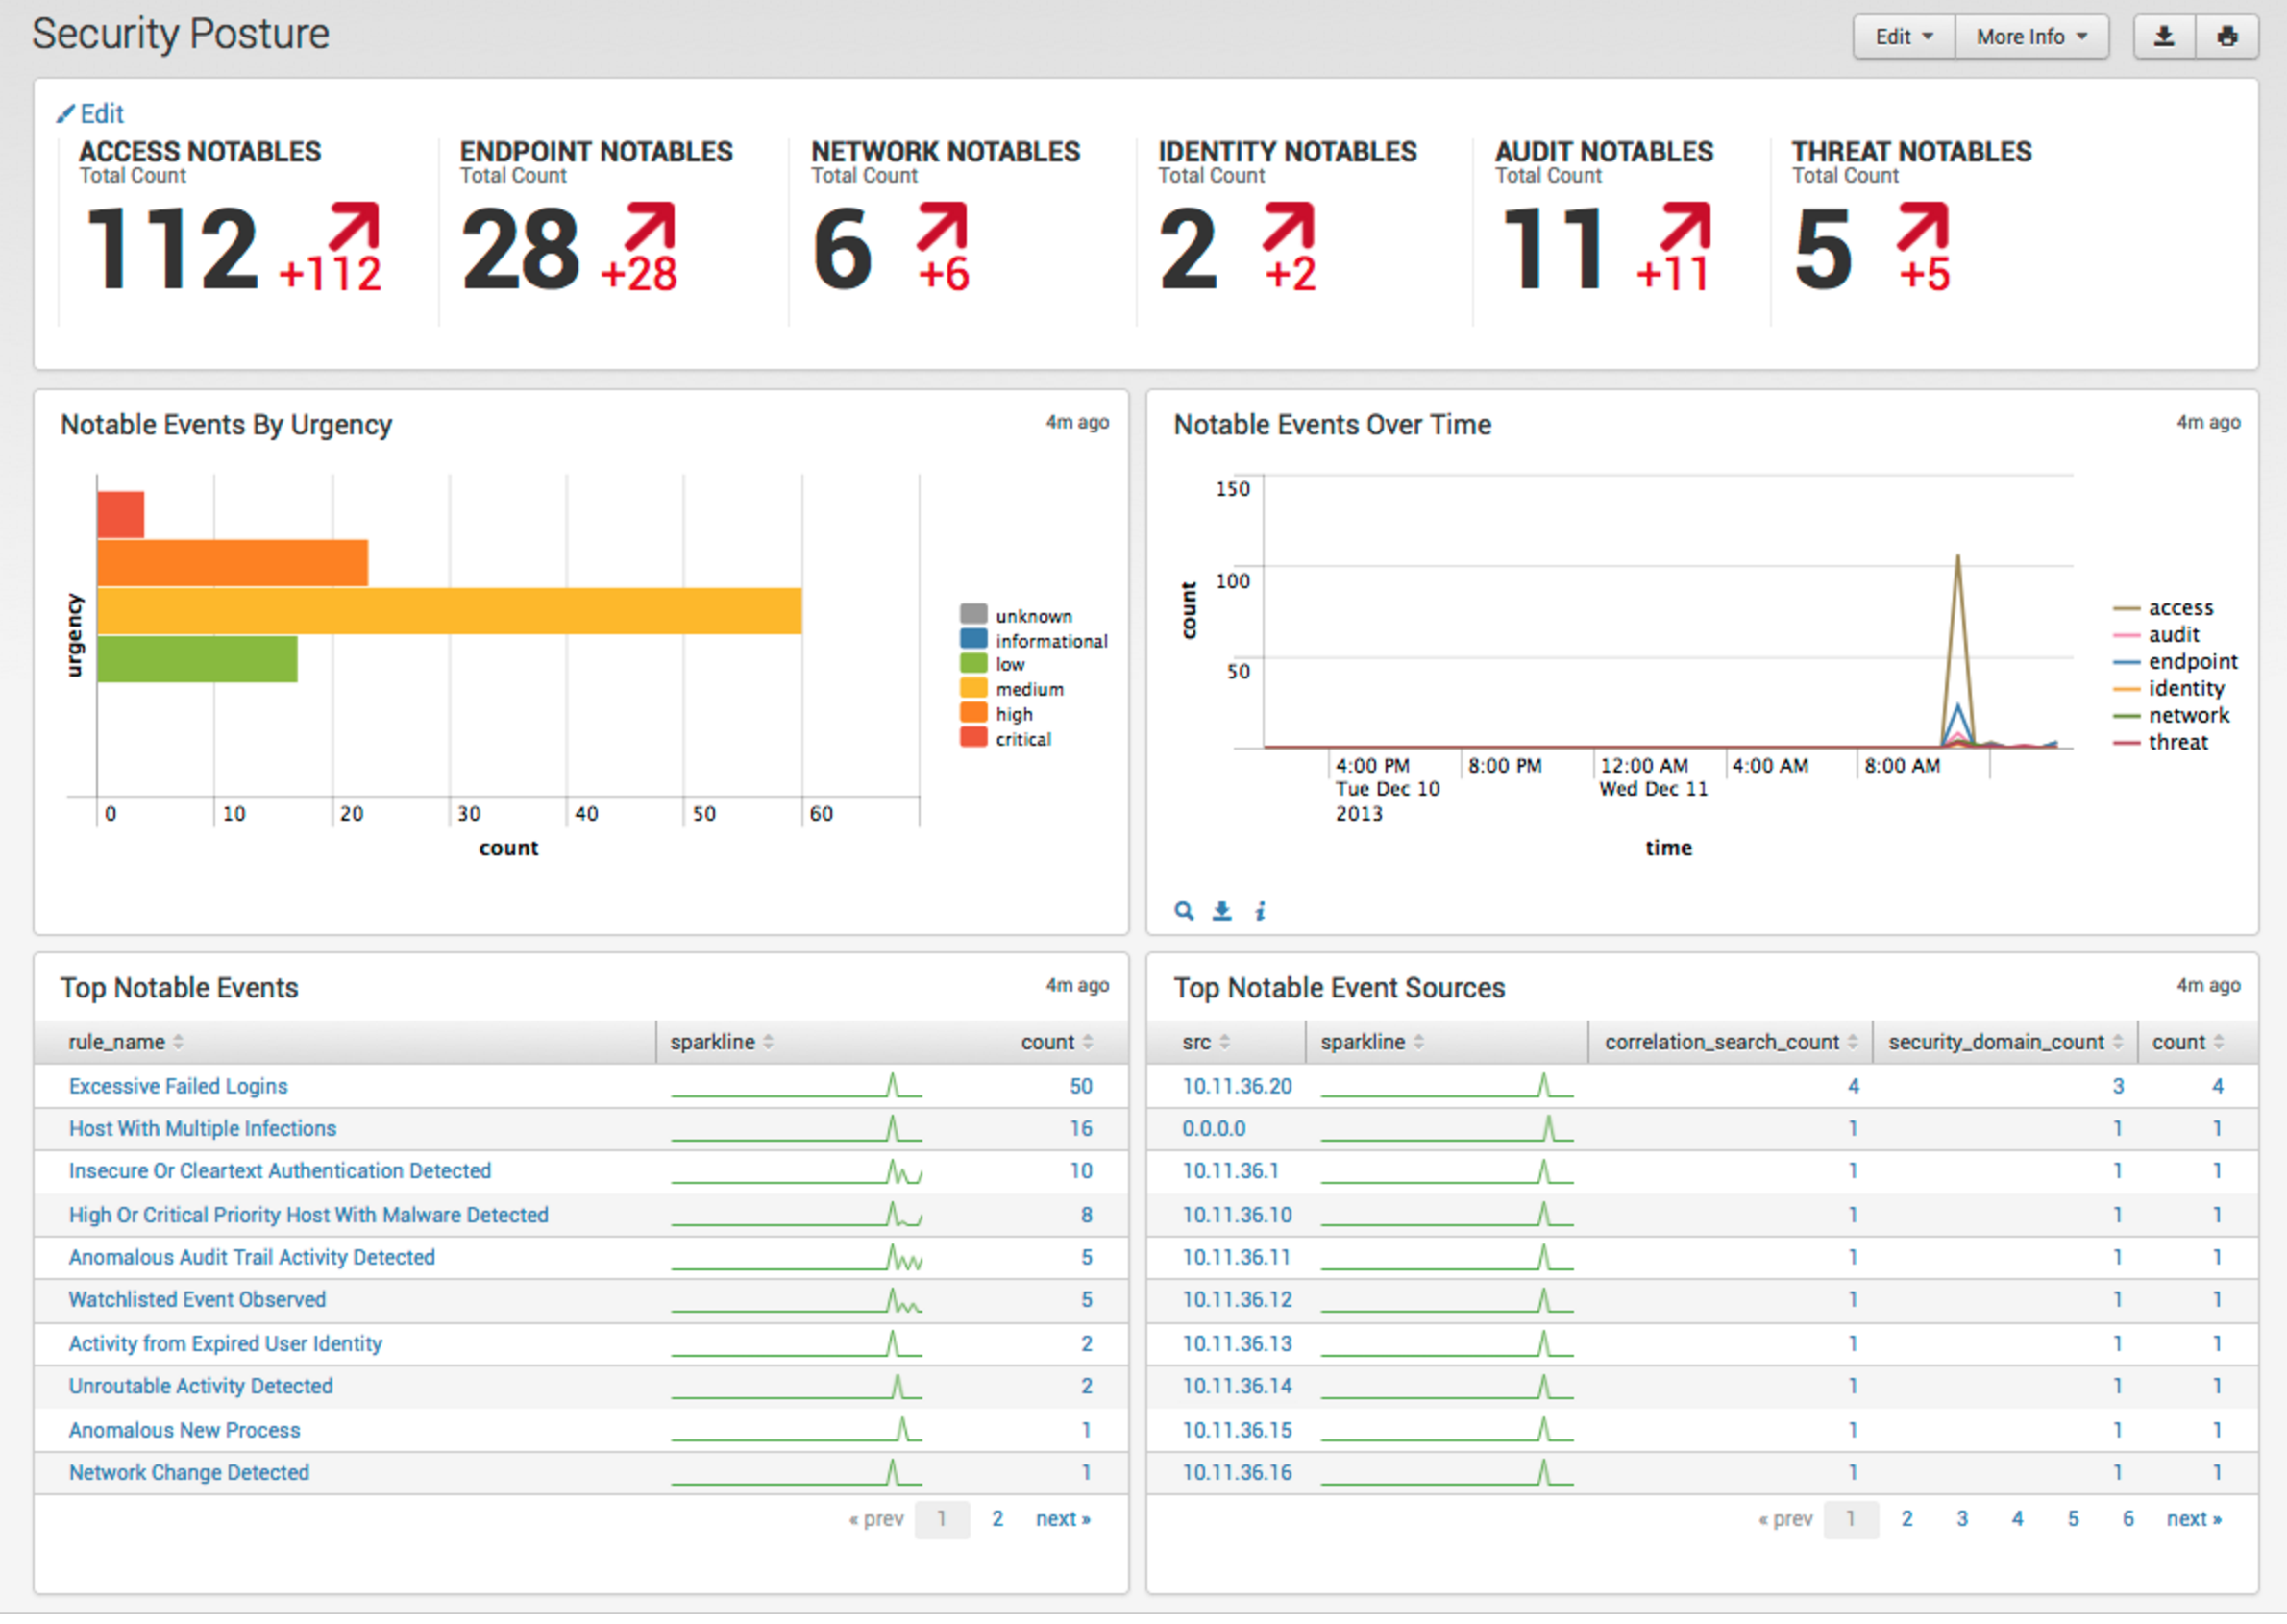Click export icon under Notable Events Over Time
Viewport: 2287px width, 1624px height.
tap(1222, 911)
